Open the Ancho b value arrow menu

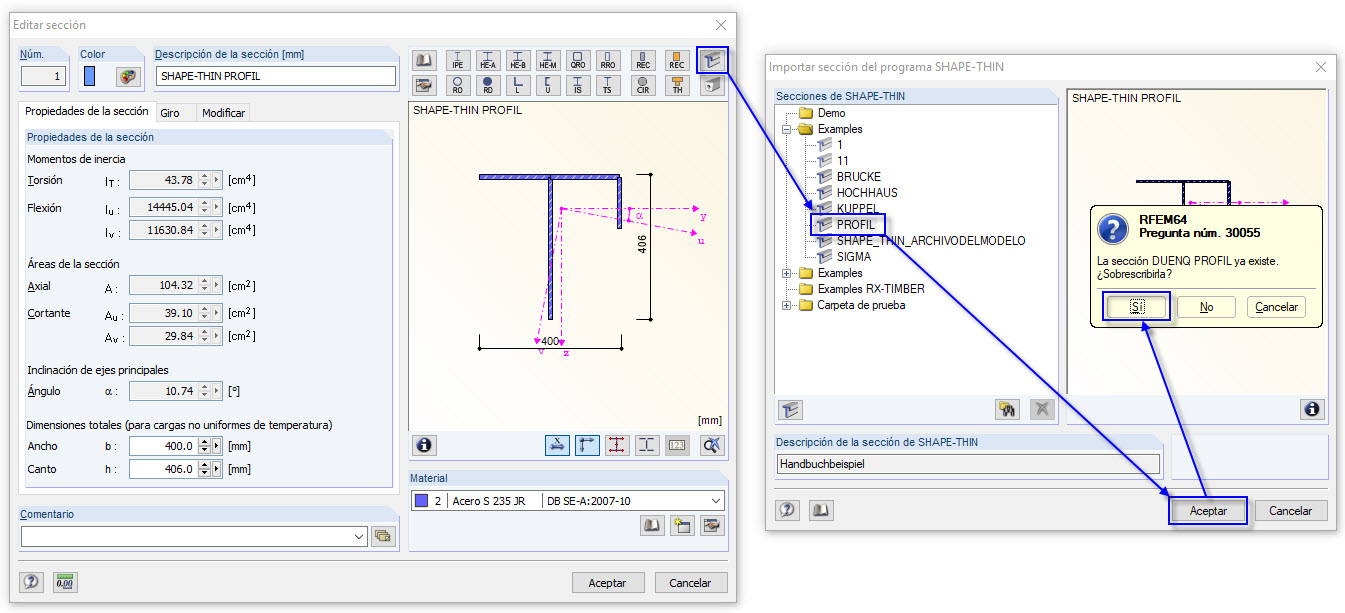[x=216, y=446]
